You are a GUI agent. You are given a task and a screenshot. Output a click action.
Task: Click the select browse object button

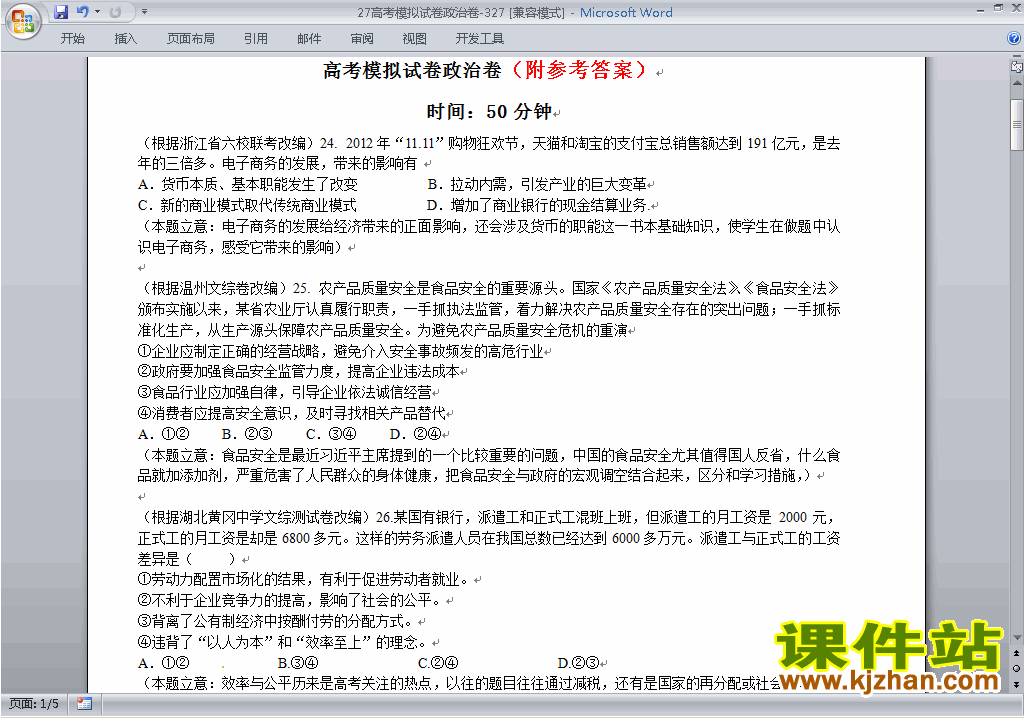[1016, 667]
